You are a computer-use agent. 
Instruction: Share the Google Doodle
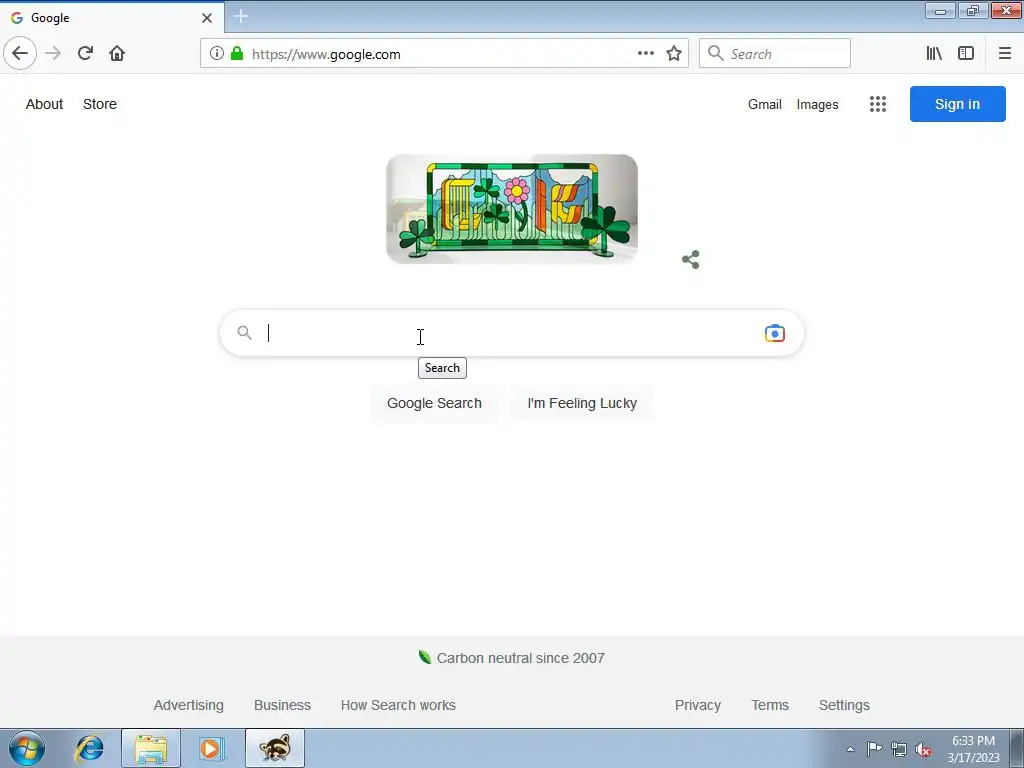[691, 259]
